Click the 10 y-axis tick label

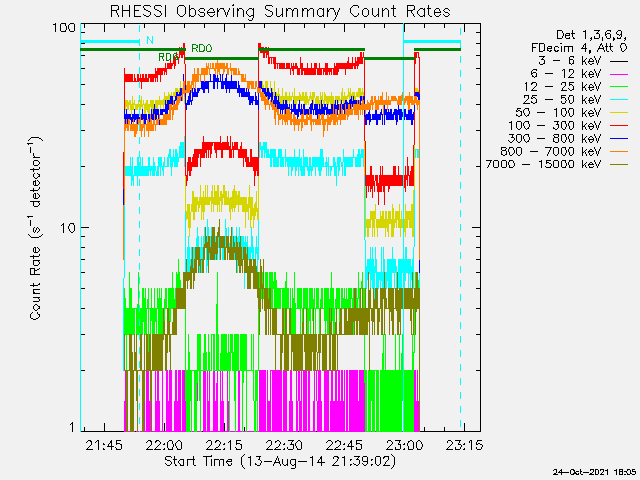(x=68, y=228)
